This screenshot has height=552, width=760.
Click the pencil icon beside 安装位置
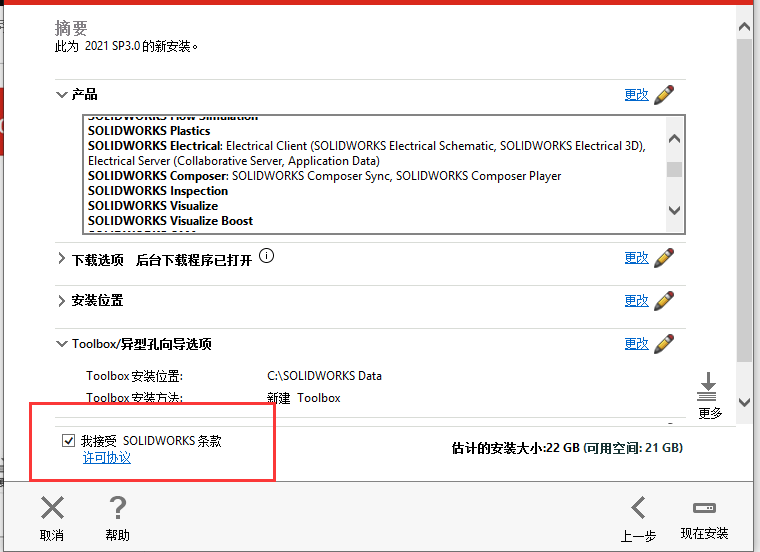pyautogui.click(x=664, y=300)
